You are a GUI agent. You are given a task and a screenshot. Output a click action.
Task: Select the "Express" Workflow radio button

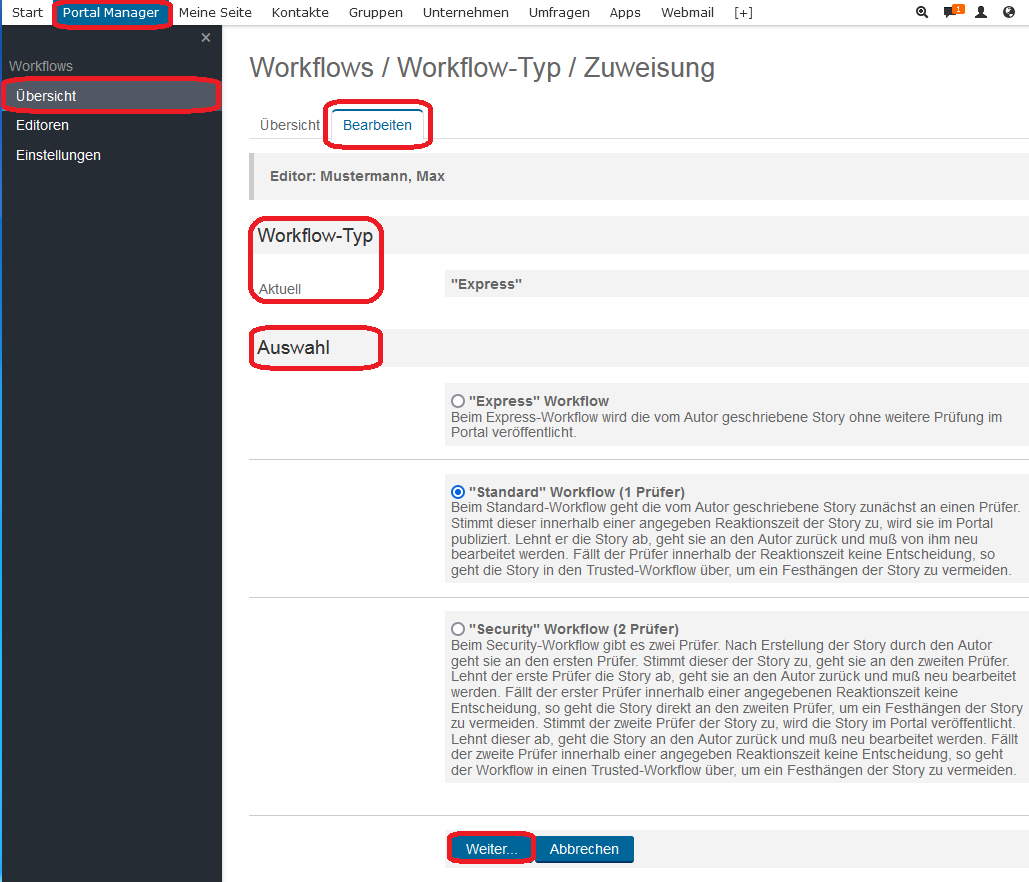point(458,401)
